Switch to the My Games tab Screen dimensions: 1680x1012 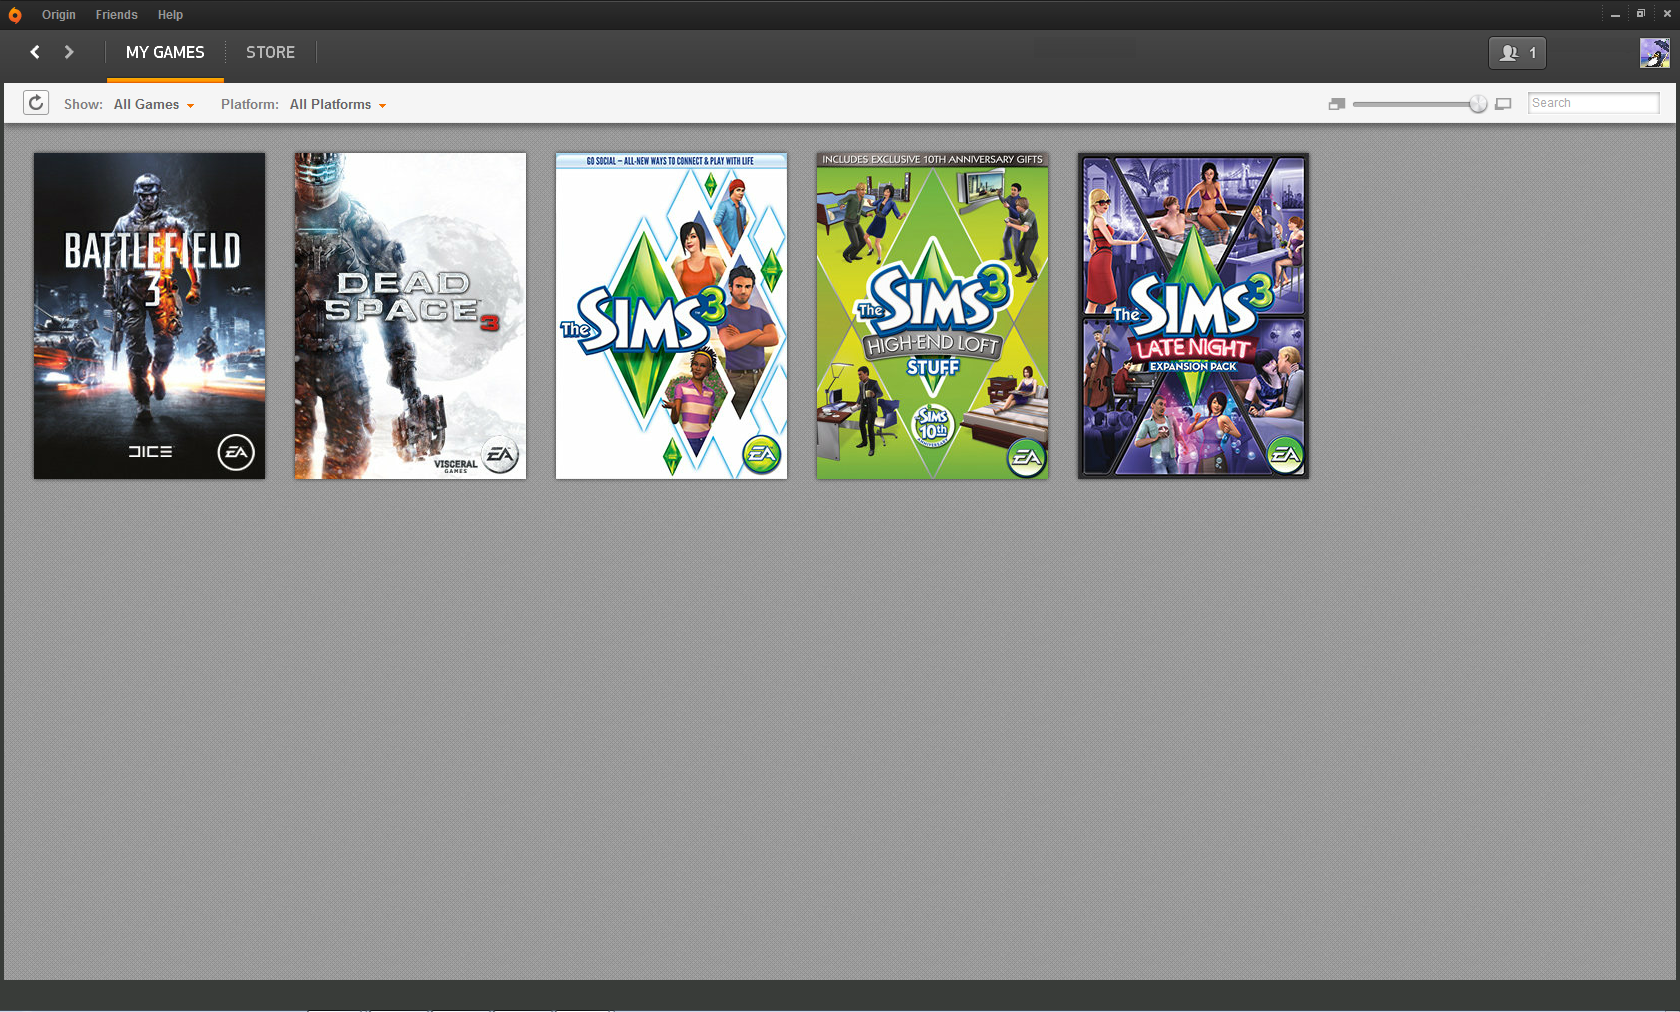tap(165, 52)
